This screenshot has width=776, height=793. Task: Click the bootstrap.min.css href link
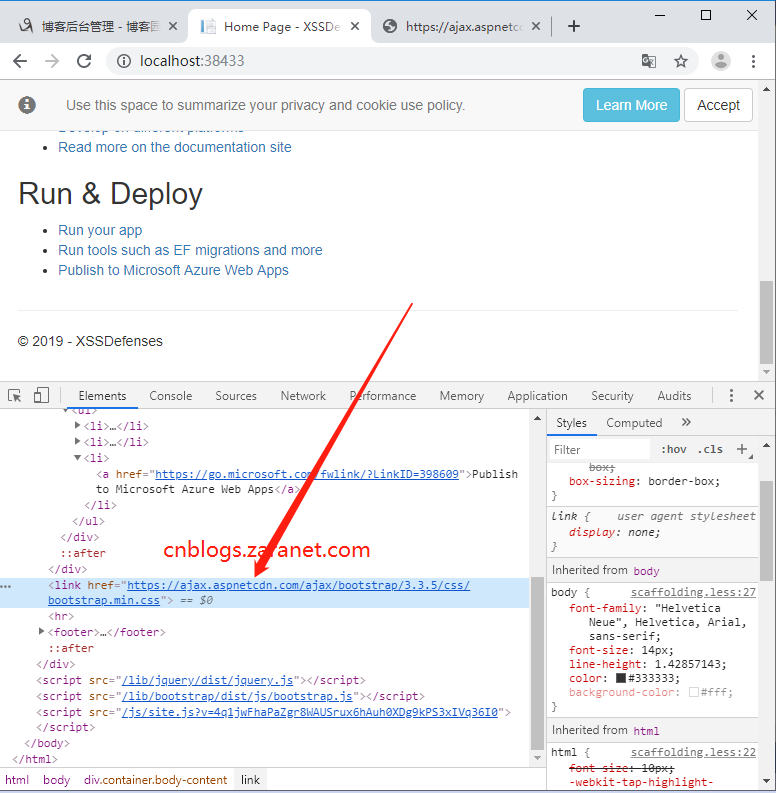coord(259,592)
